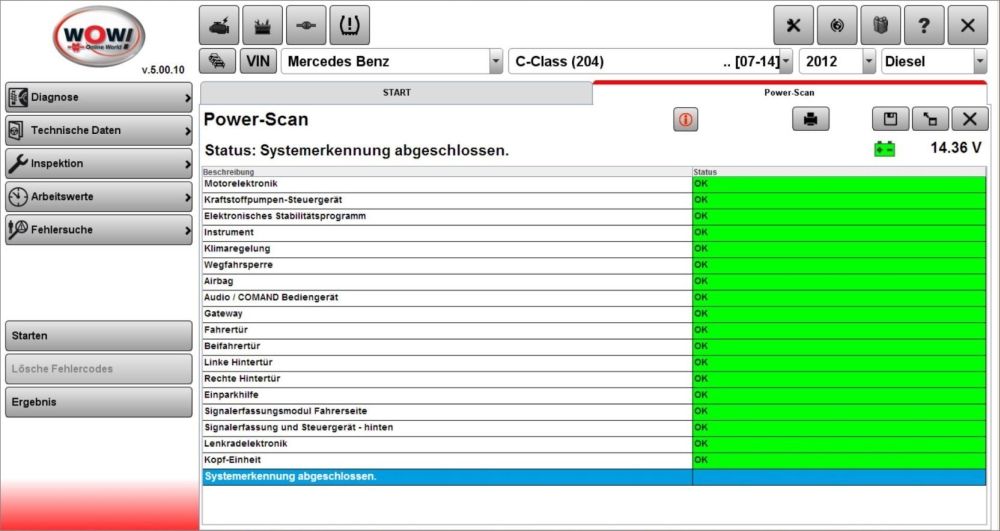Select the Gateway row
This screenshot has width=1000, height=531.
click(594, 314)
